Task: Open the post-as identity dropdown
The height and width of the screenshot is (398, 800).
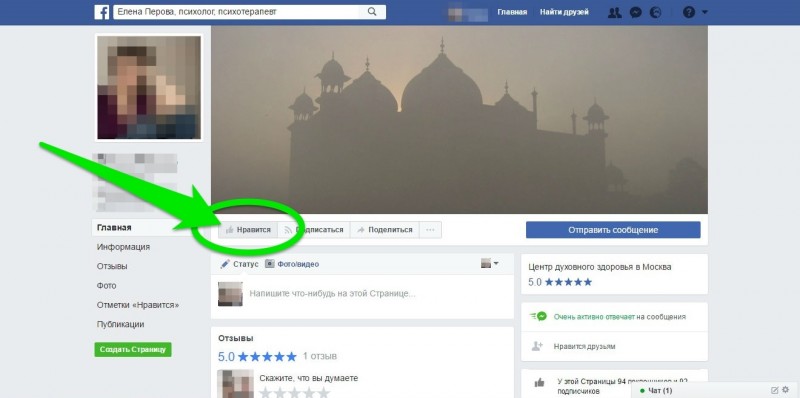Action: 490,264
